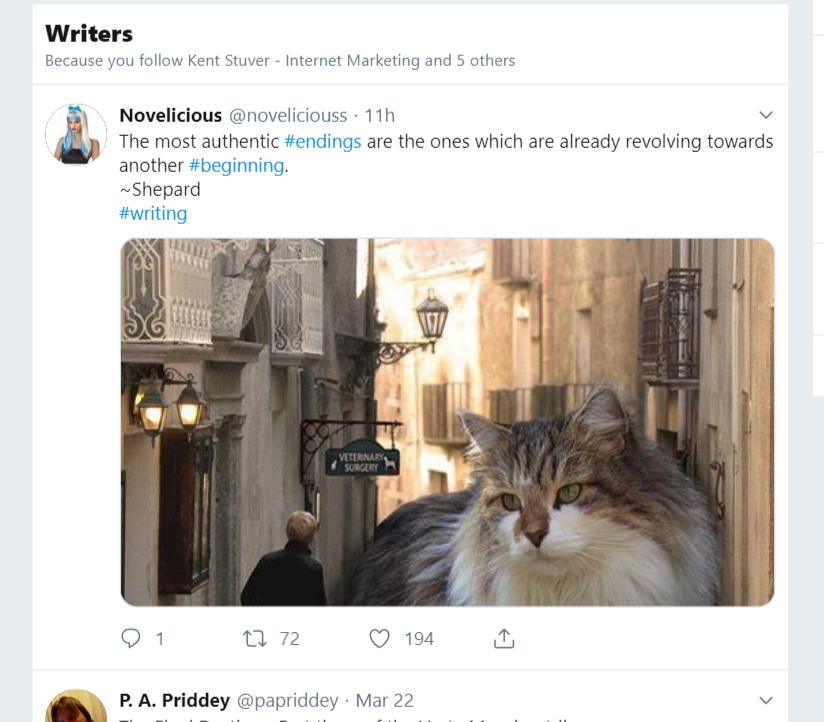This screenshot has height=722, width=824.
Task: Click the Mar 22 timestamp on Priddey's tweet
Action: pyautogui.click(x=384, y=700)
